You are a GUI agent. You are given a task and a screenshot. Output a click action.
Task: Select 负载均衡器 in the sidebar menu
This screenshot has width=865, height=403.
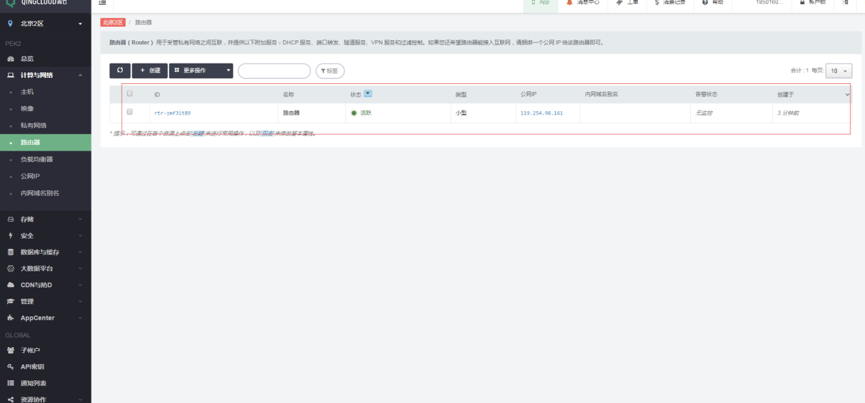coord(37,159)
